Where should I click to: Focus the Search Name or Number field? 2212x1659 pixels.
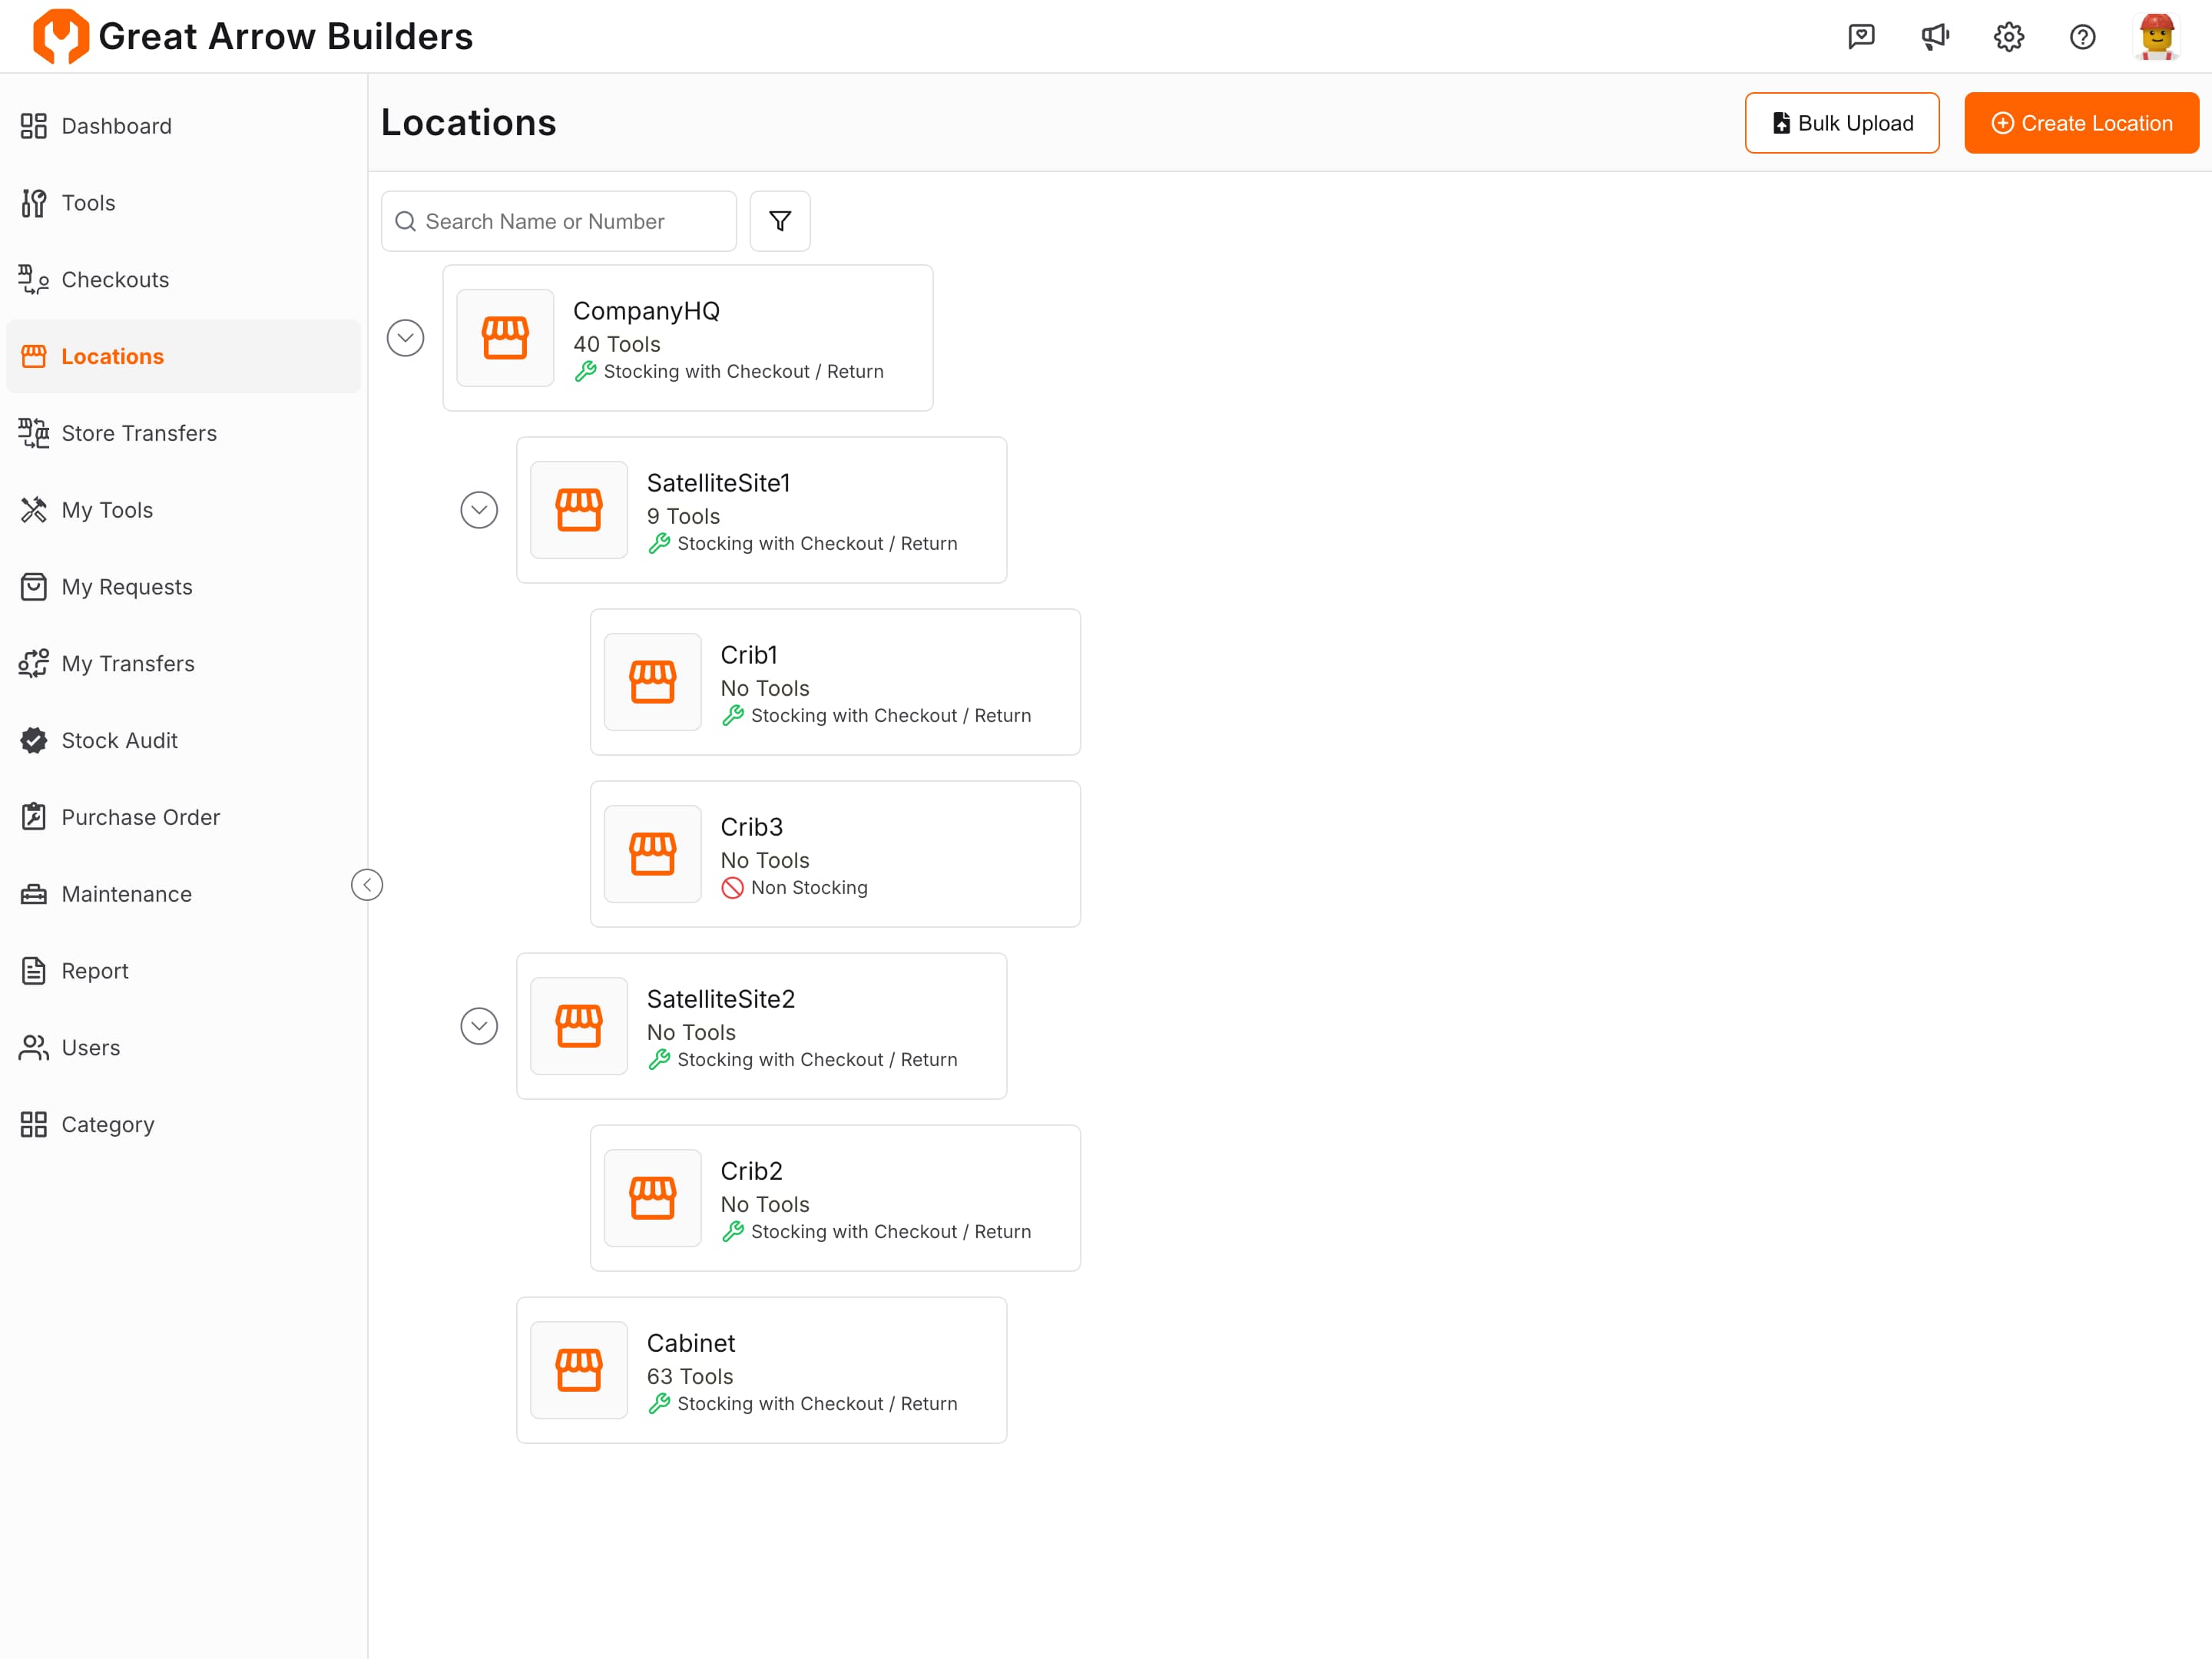pyautogui.click(x=570, y=221)
